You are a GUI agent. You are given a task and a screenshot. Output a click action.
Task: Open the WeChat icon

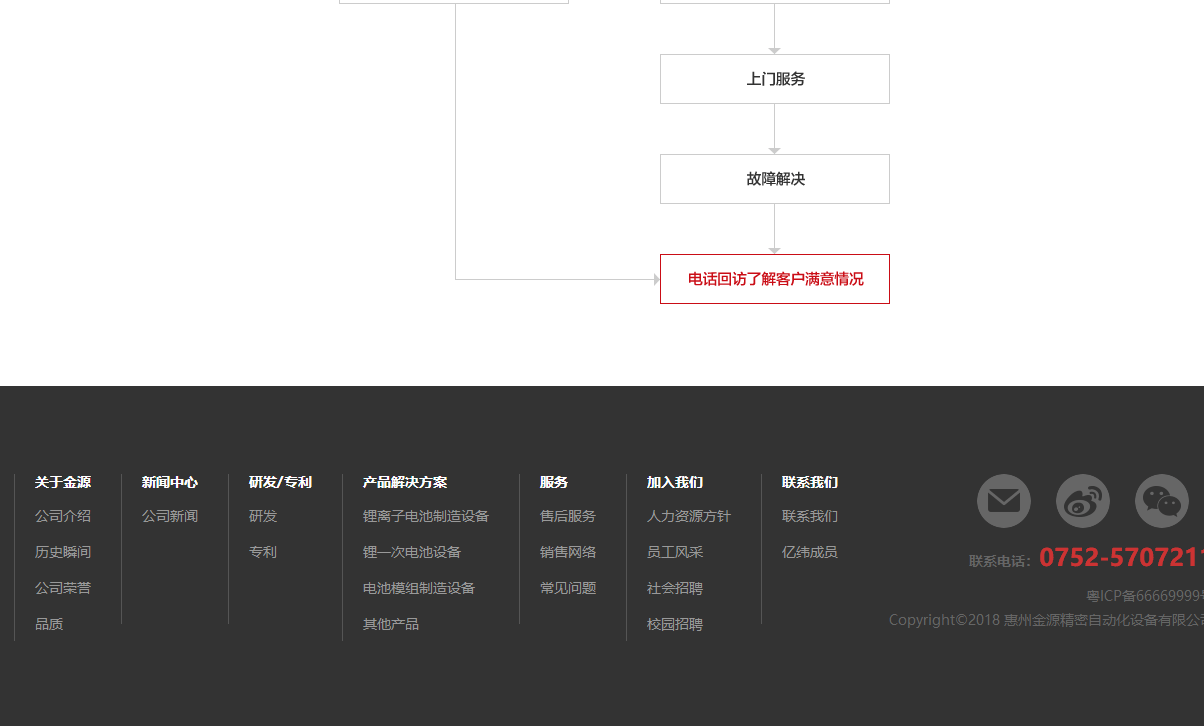coord(1161,501)
